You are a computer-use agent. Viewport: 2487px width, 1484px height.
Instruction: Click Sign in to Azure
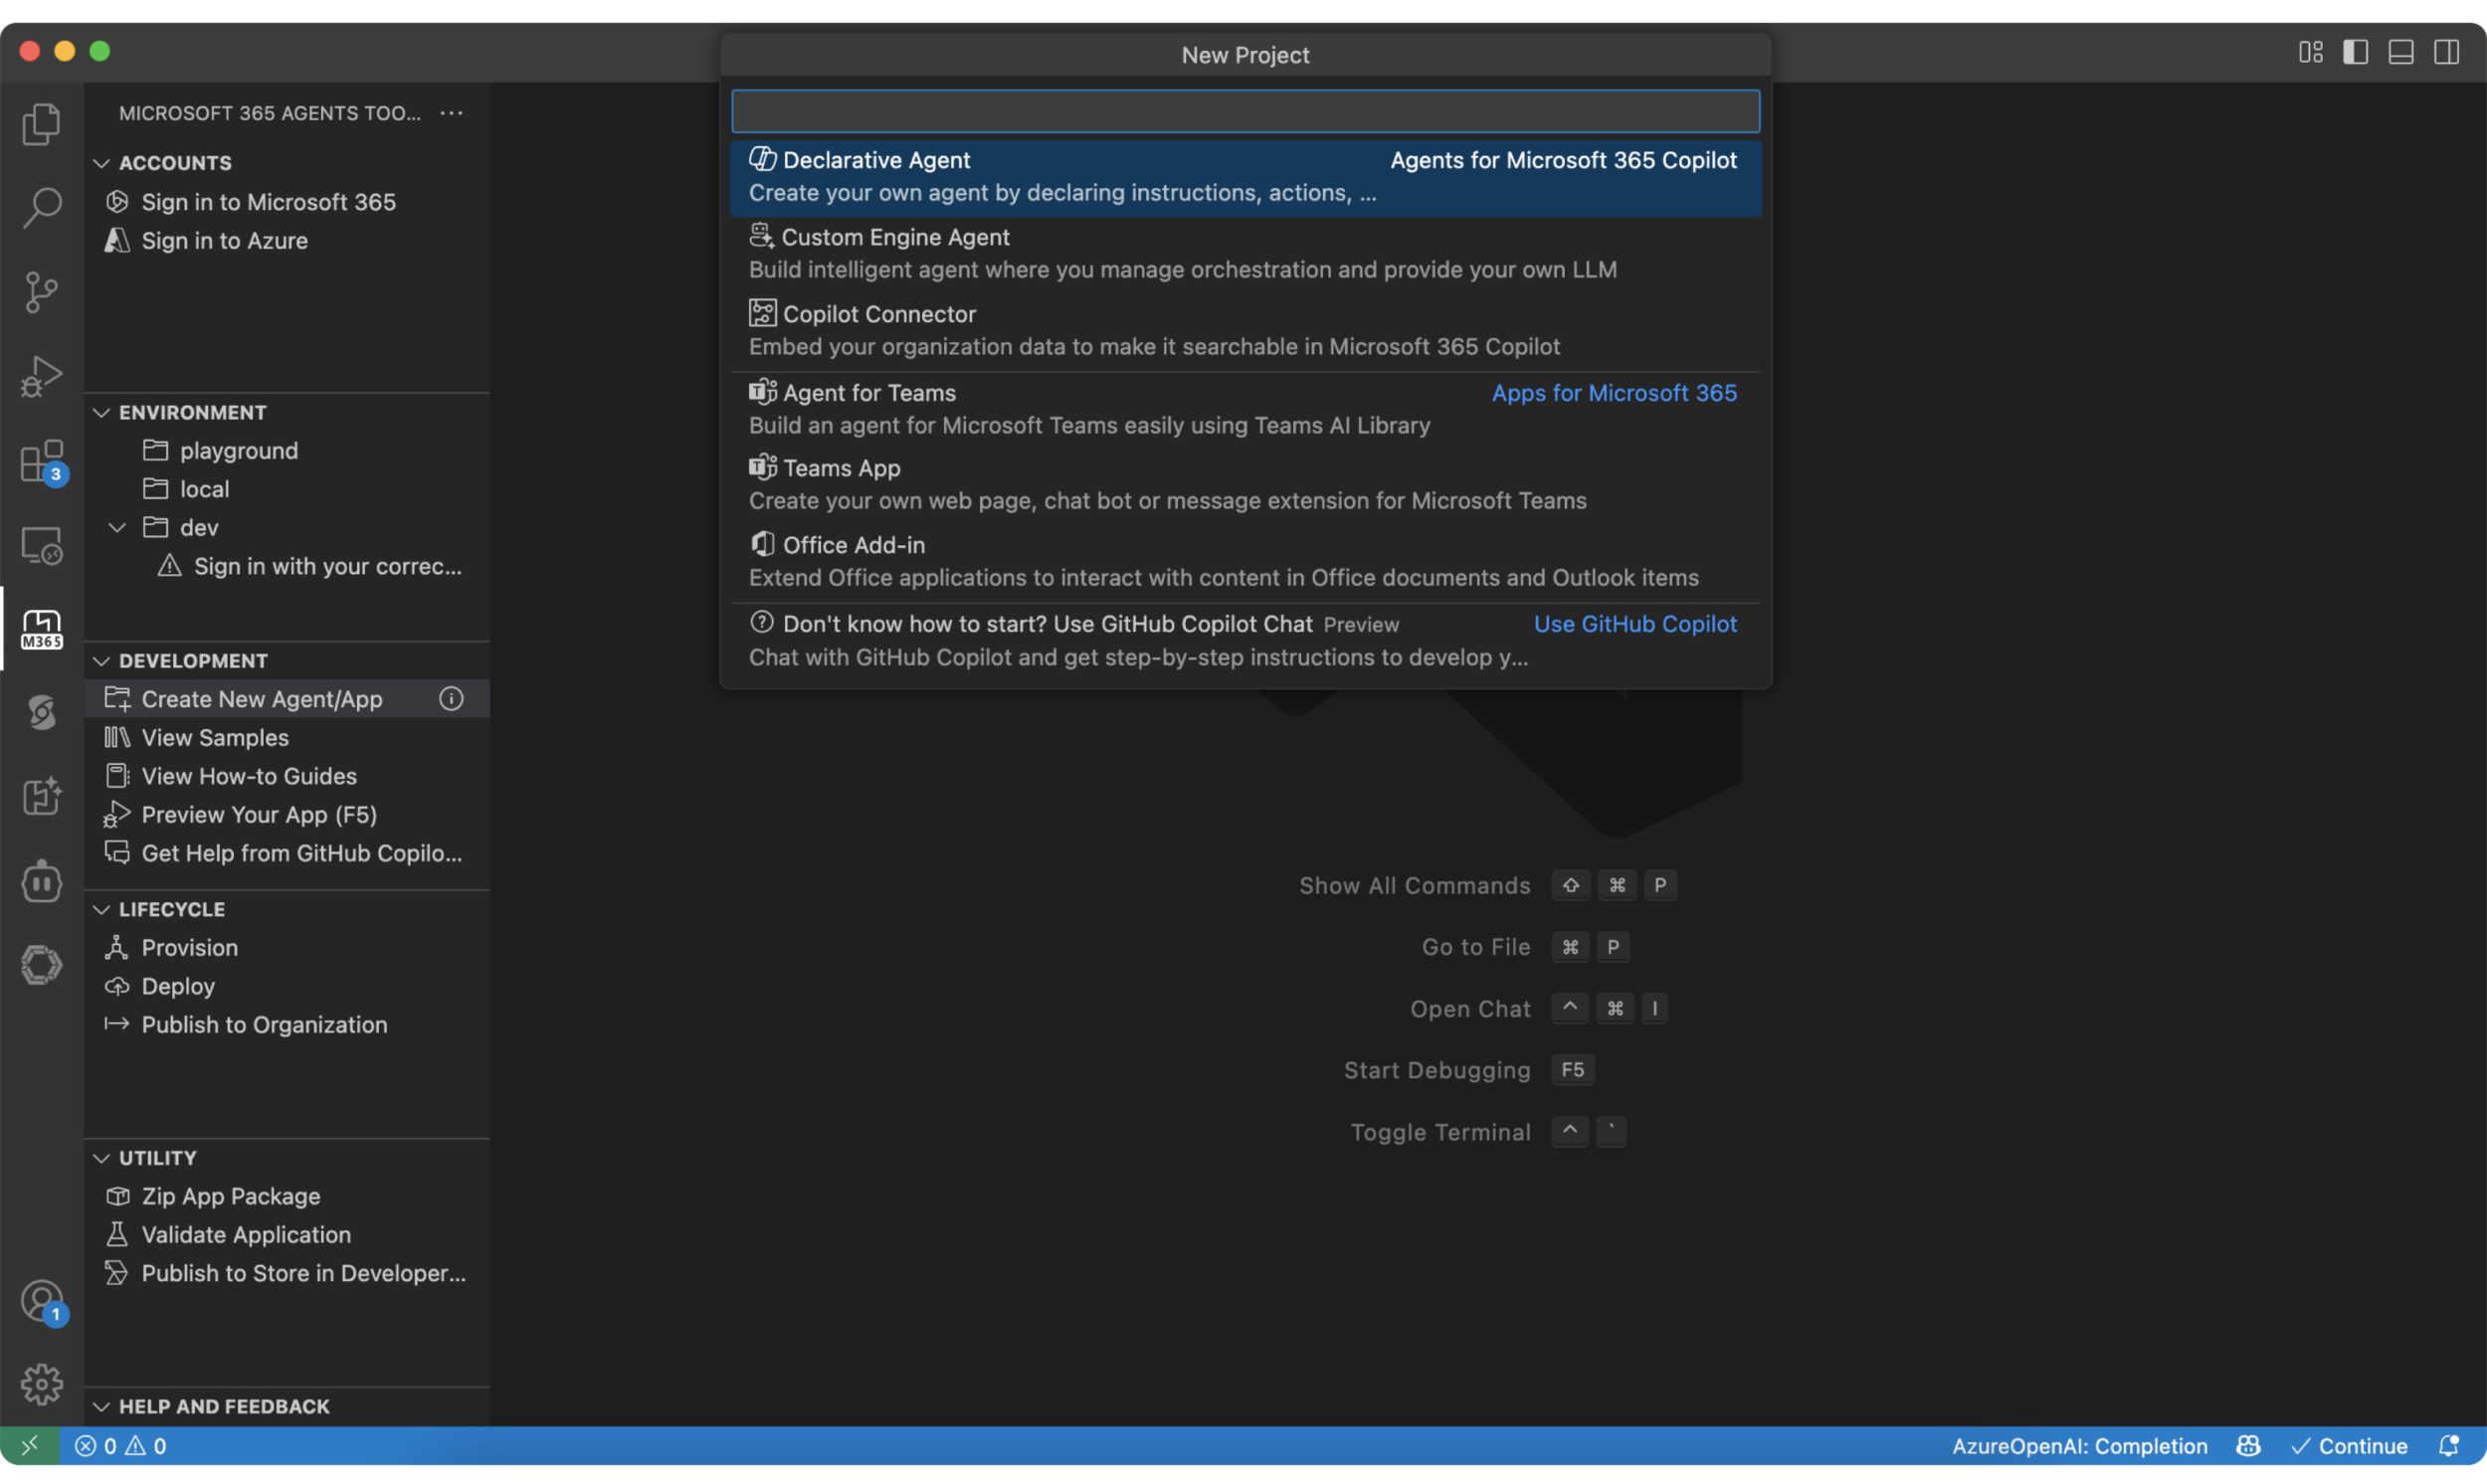[287, 240]
